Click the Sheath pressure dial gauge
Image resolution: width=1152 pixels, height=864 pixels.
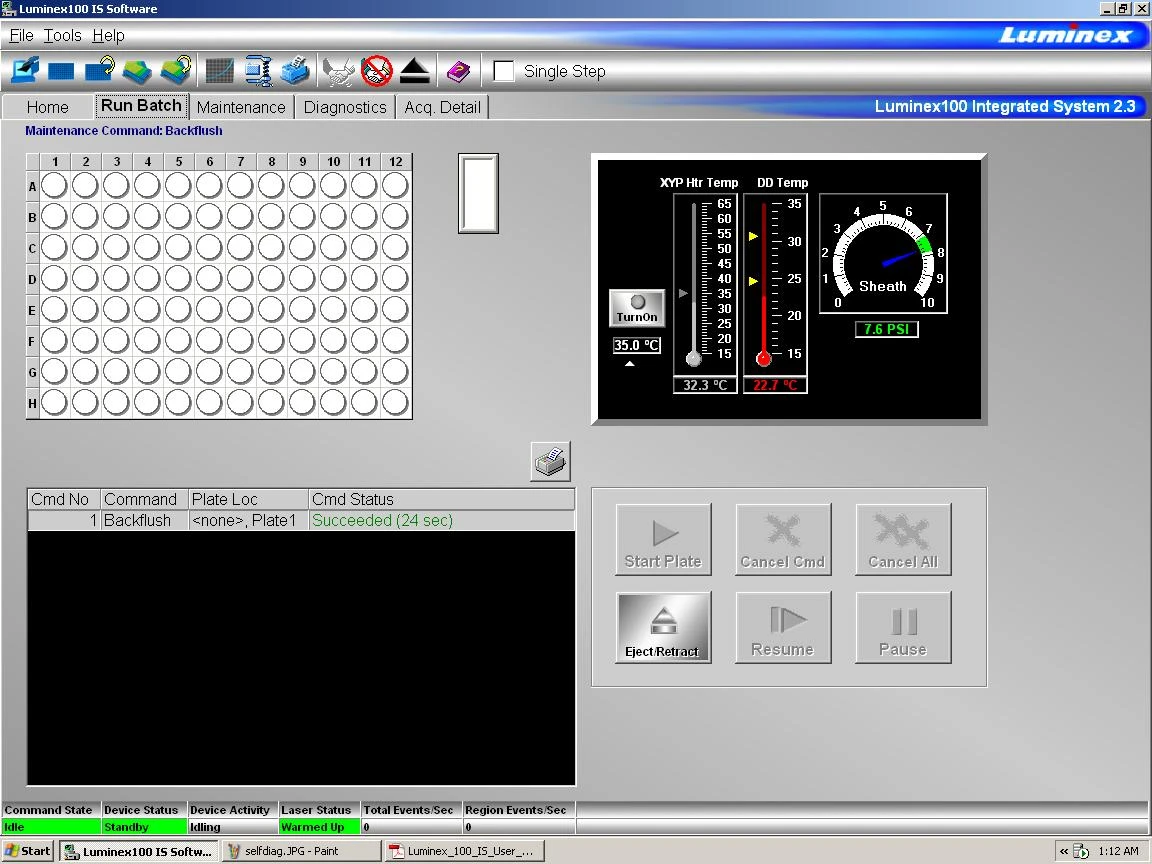click(x=883, y=254)
